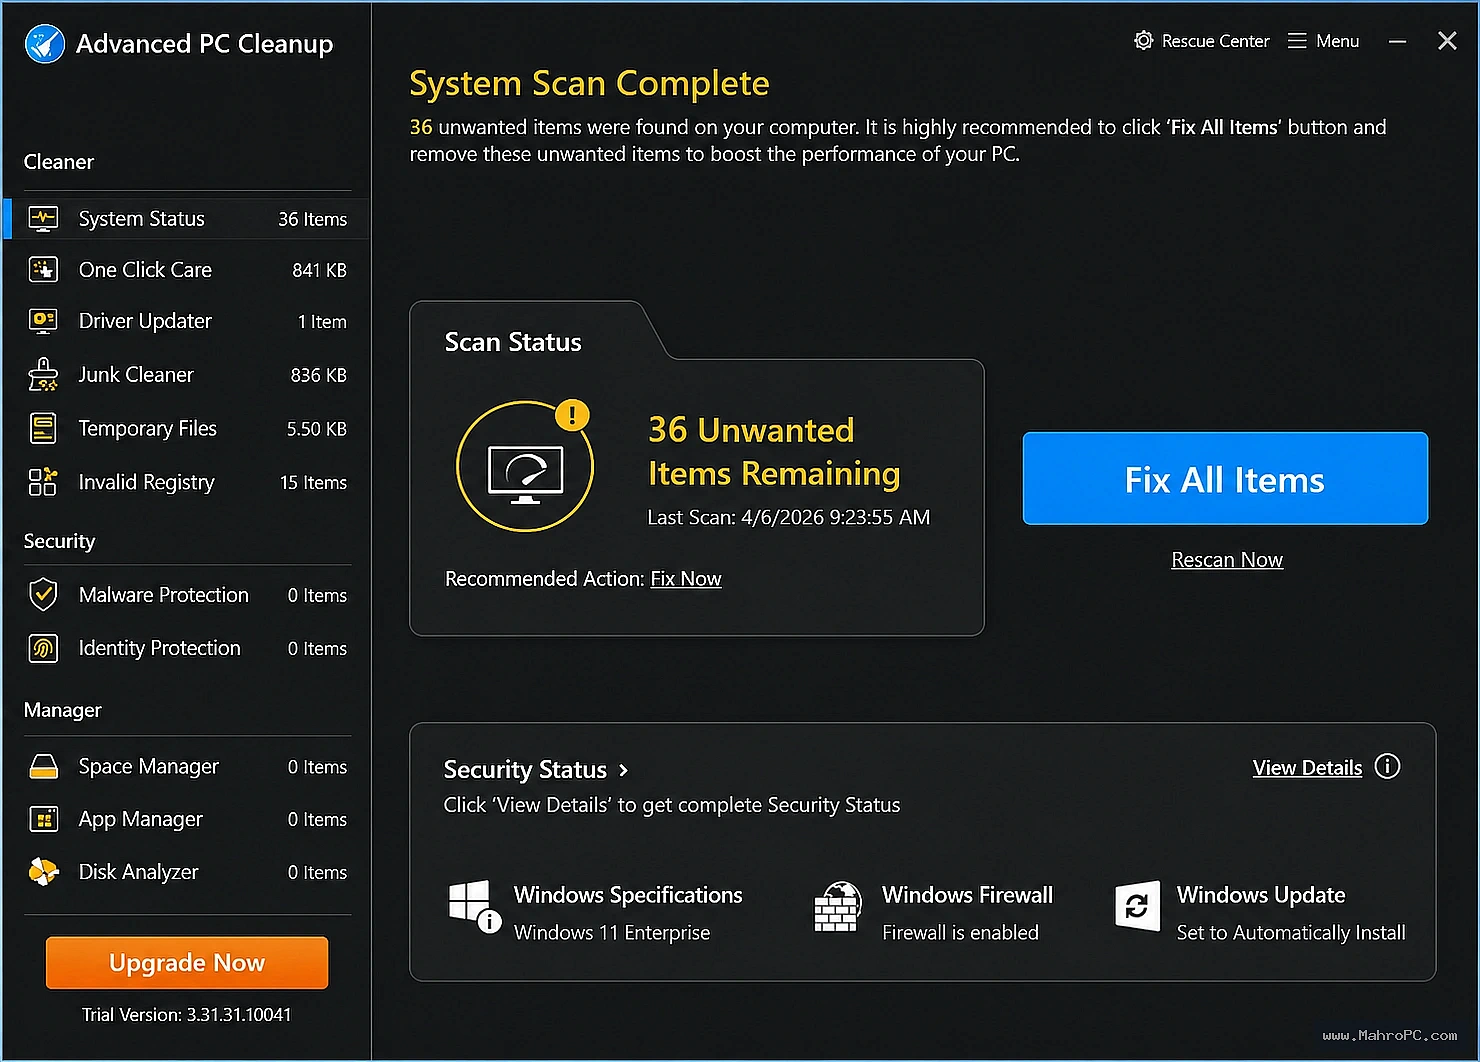The image size is (1480, 1062).
Task: Click the Fix All Items button
Action: 1225,479
